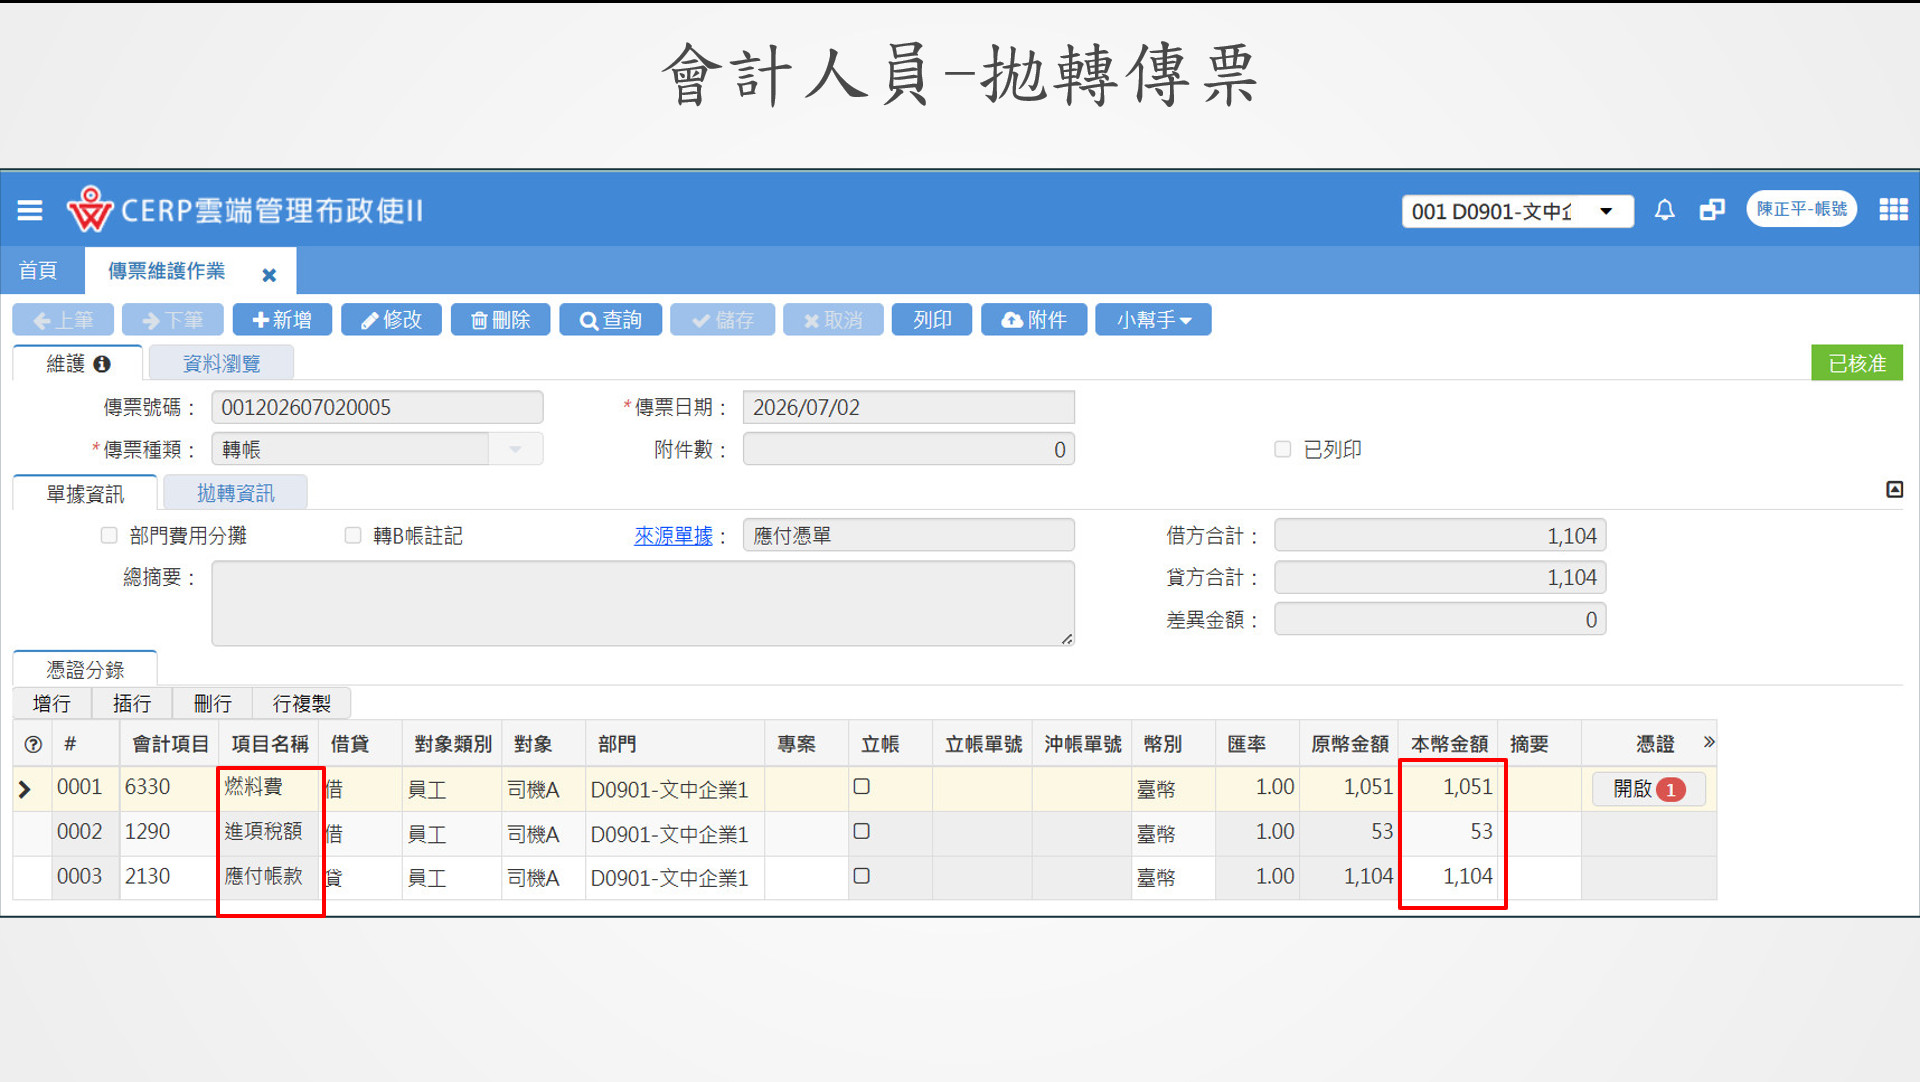The height and width of the screenshot is (1082, 1920).
Task: Click the 來源單據 field showing 應付憑單
Action: (908, 535)
